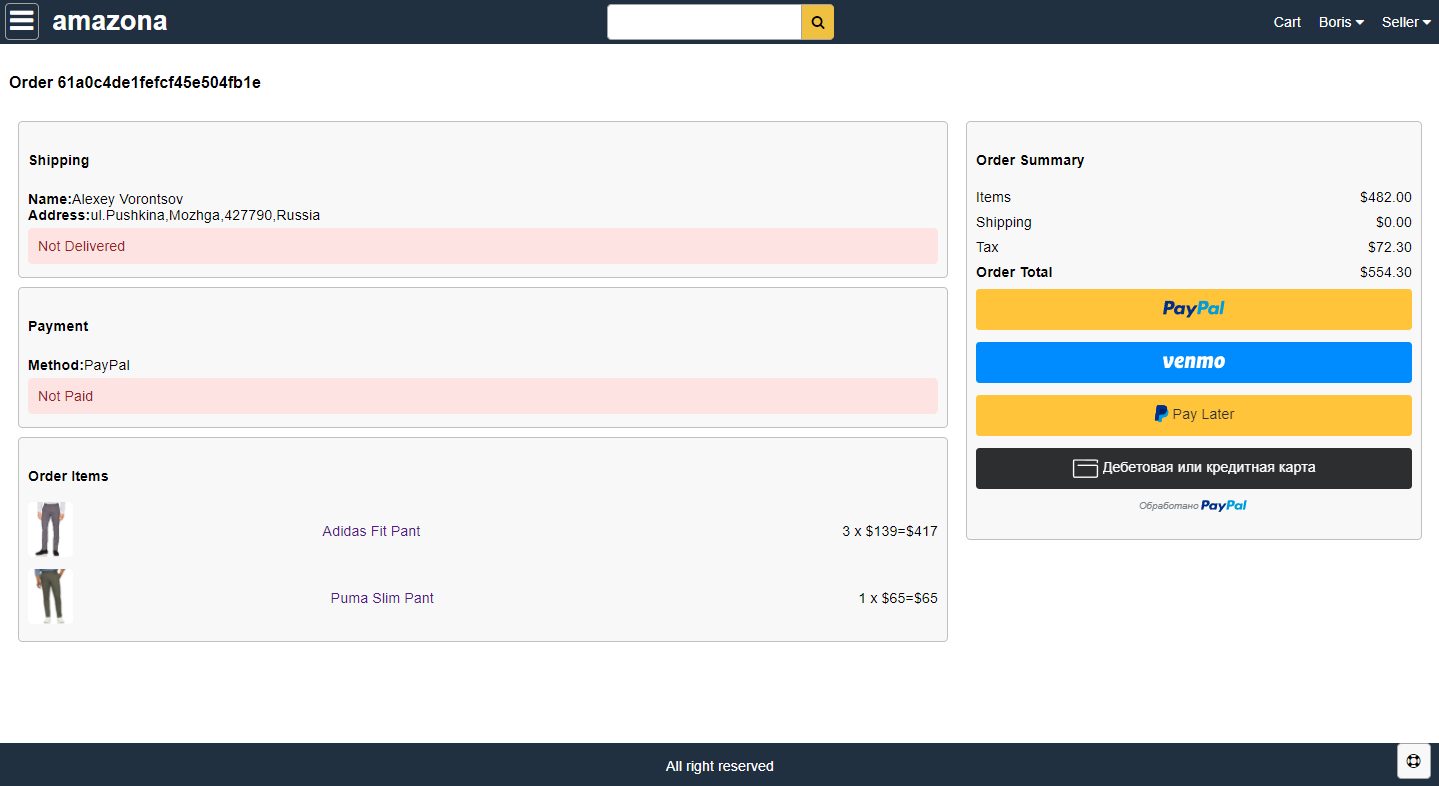1439x786 pixels.
Task: Open the hamburger sidebar menu
Action: click(x=22, y=21)
